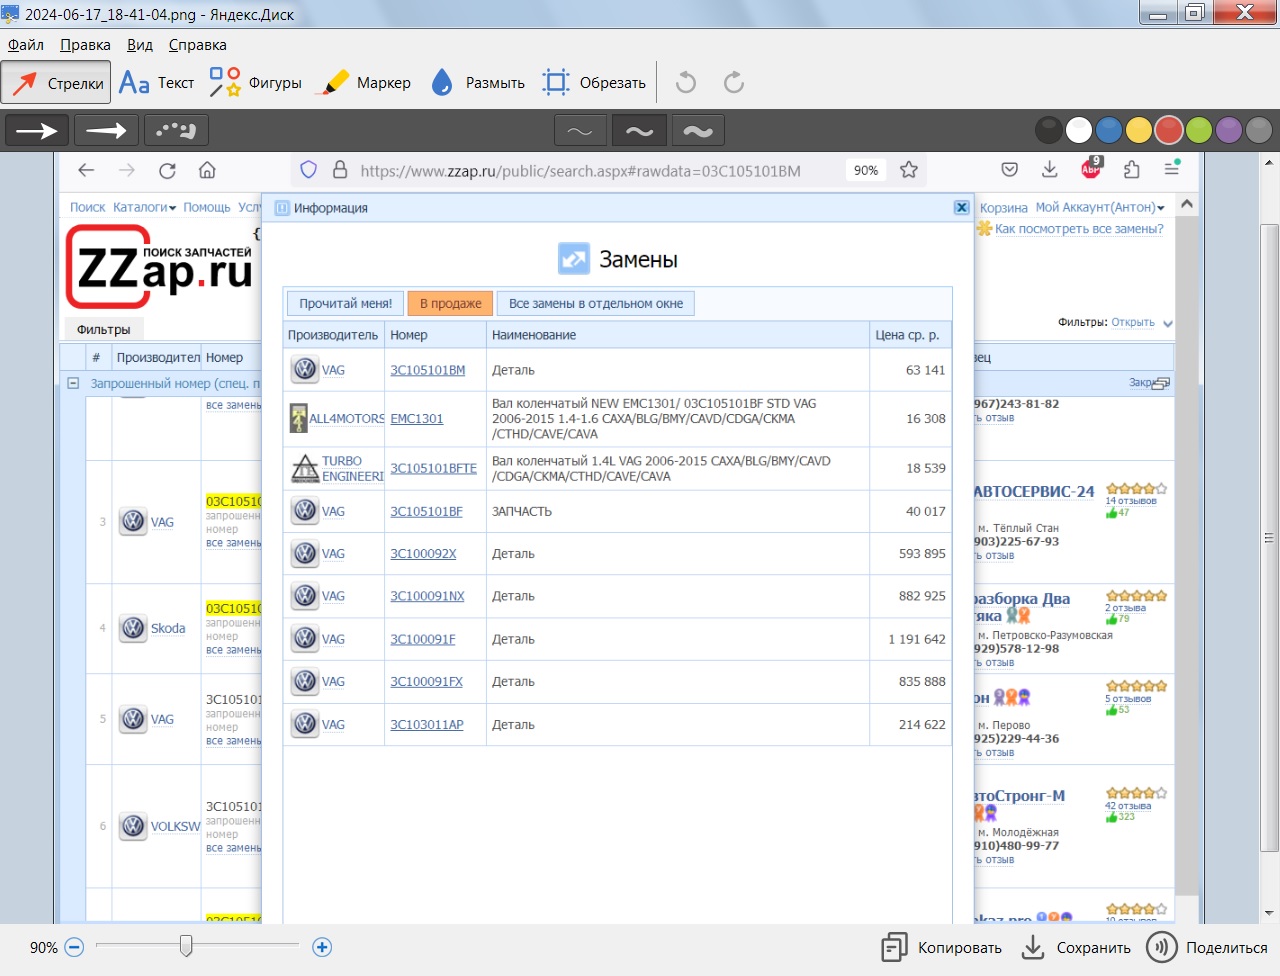Click the bookmark star icon in screenshot
Image resolution: width=1280 pixels, height=976 pixels.
[908, 170]
